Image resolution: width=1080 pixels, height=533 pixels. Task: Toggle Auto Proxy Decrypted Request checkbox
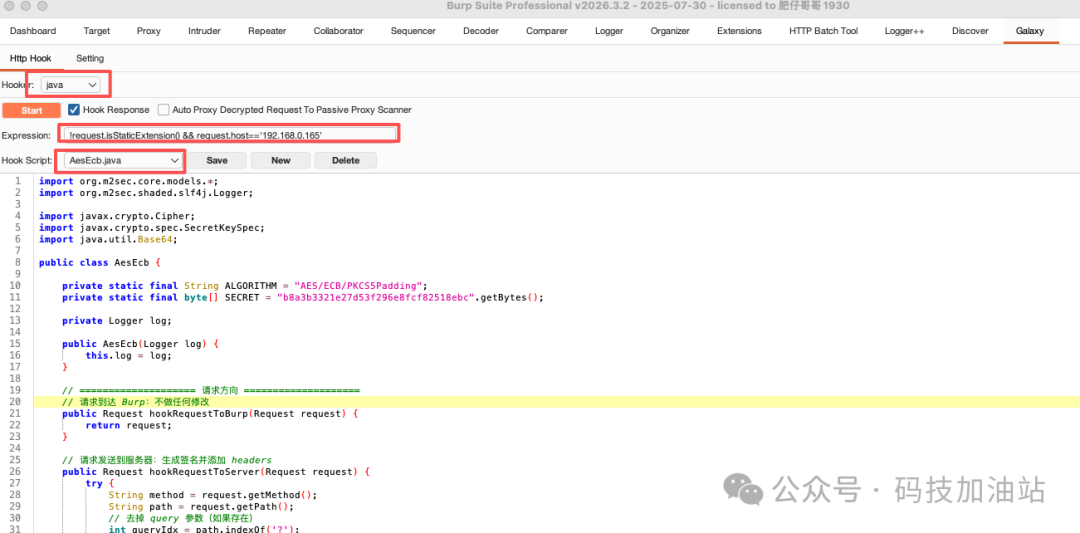pos(164,110)
